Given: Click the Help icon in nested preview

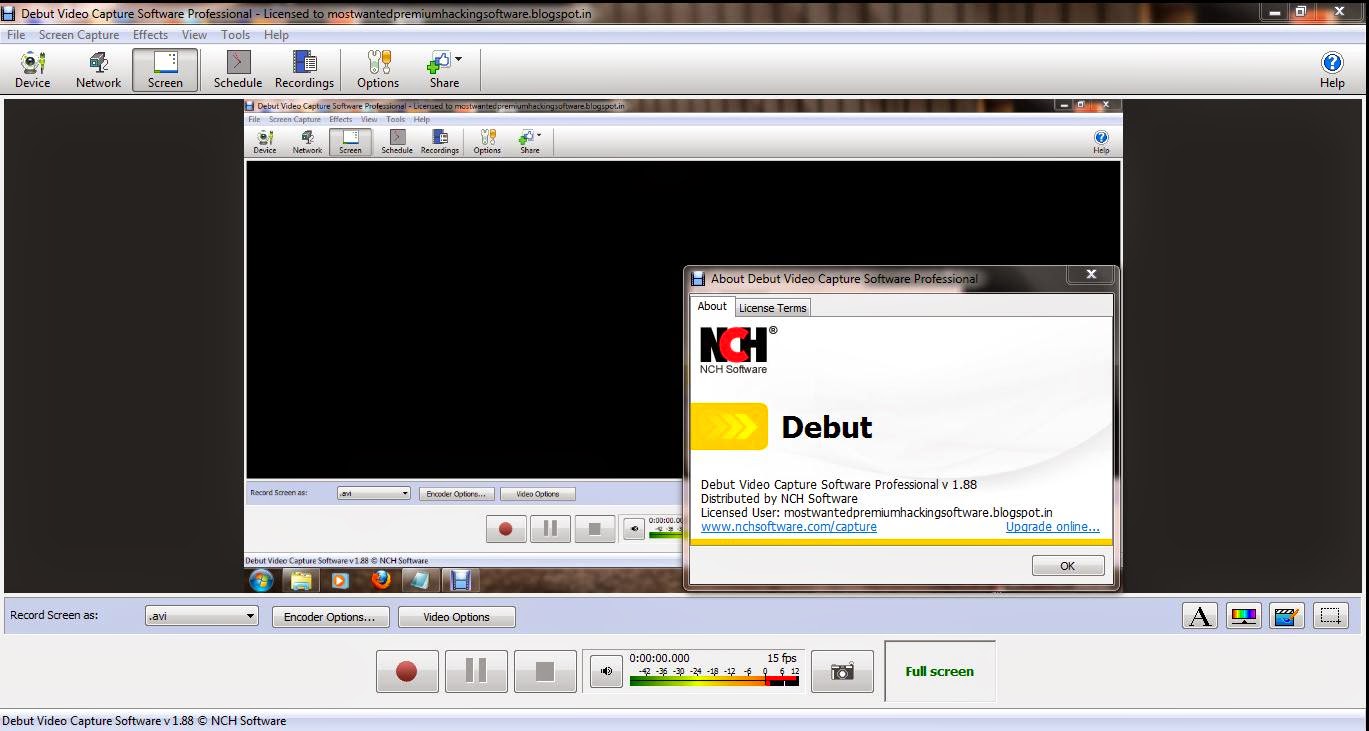Looking at the screenshot, I should (x=1101, y=142).
